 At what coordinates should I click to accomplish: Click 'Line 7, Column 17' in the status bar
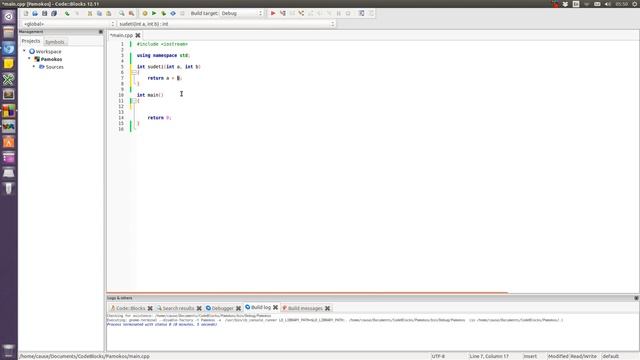click(x=489, y=356)
